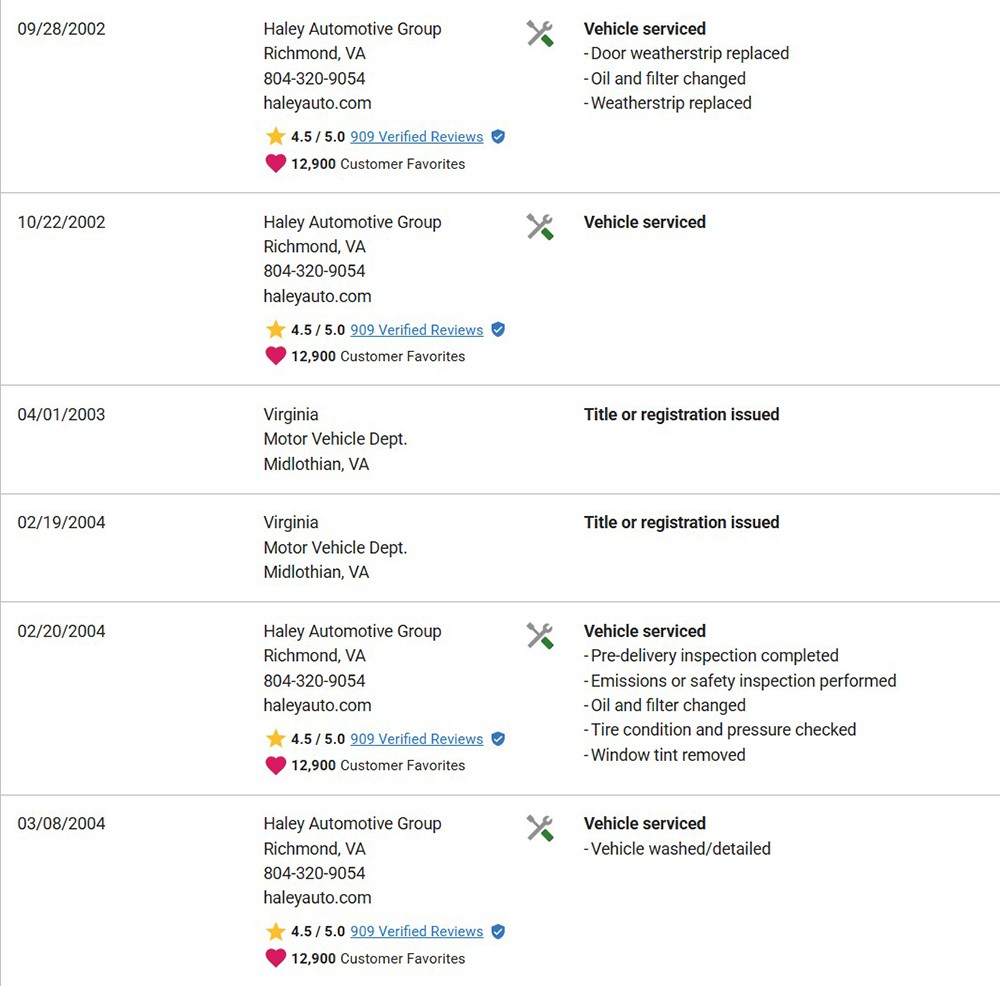Click the pink heart icon in the 10/22/2002 entry
The height and width of the screenshot is (986, 1000).
276,355
